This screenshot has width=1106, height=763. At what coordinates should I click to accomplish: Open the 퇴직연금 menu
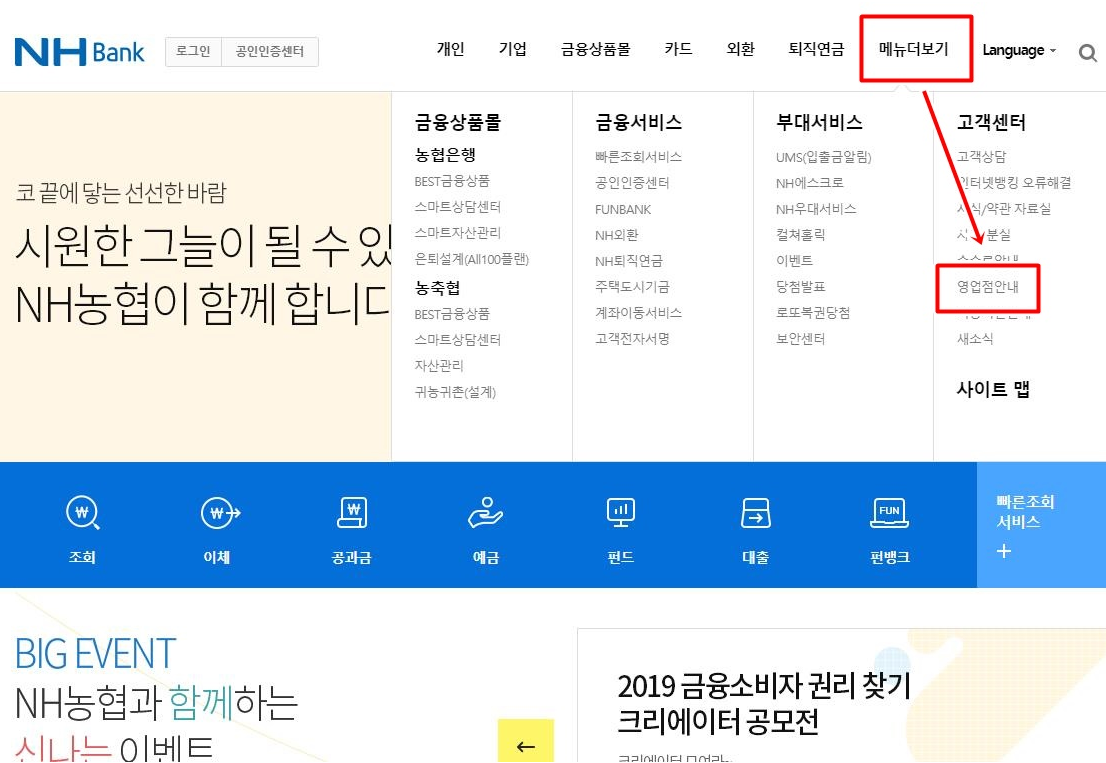coord(816,49)
